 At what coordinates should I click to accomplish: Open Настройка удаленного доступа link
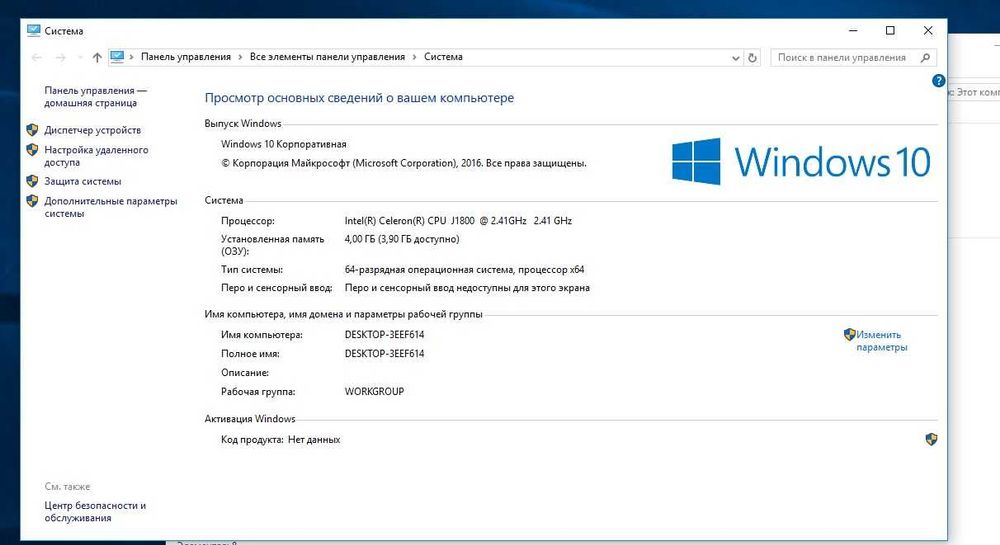tap(96, 156)
